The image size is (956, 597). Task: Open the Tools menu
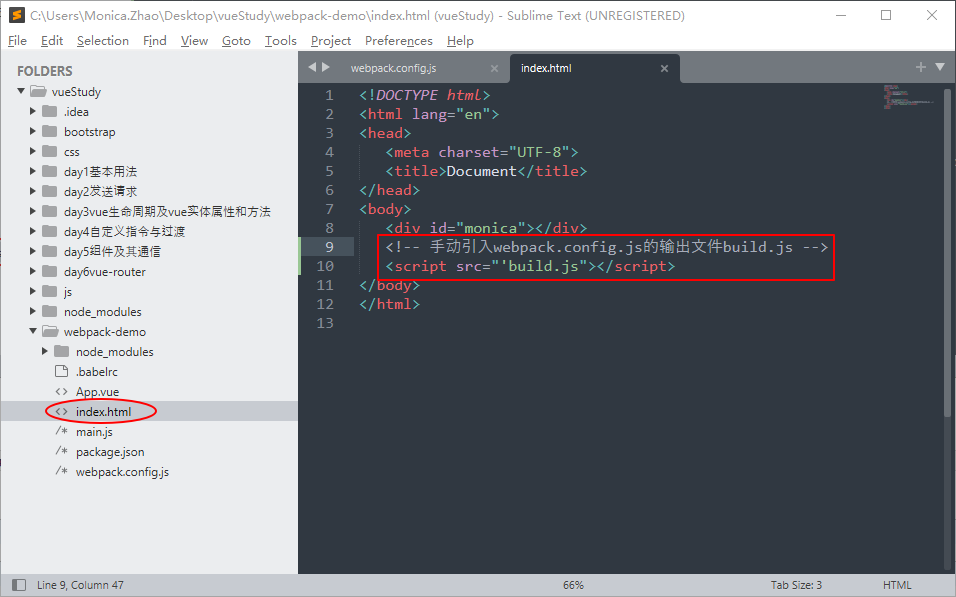point(280,41)
